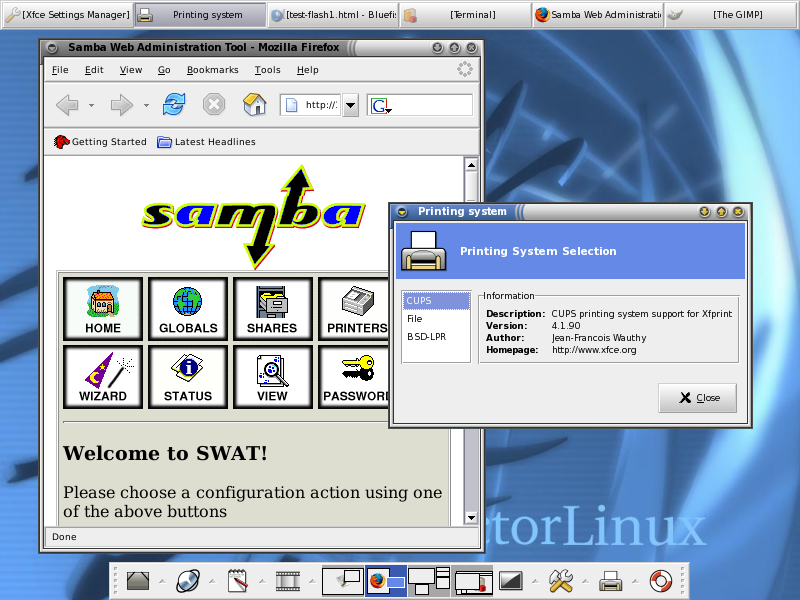Click the Firefox page scrollbar down arrow
The width and height of the screenshot is (800, 600).
coord(471,517)
